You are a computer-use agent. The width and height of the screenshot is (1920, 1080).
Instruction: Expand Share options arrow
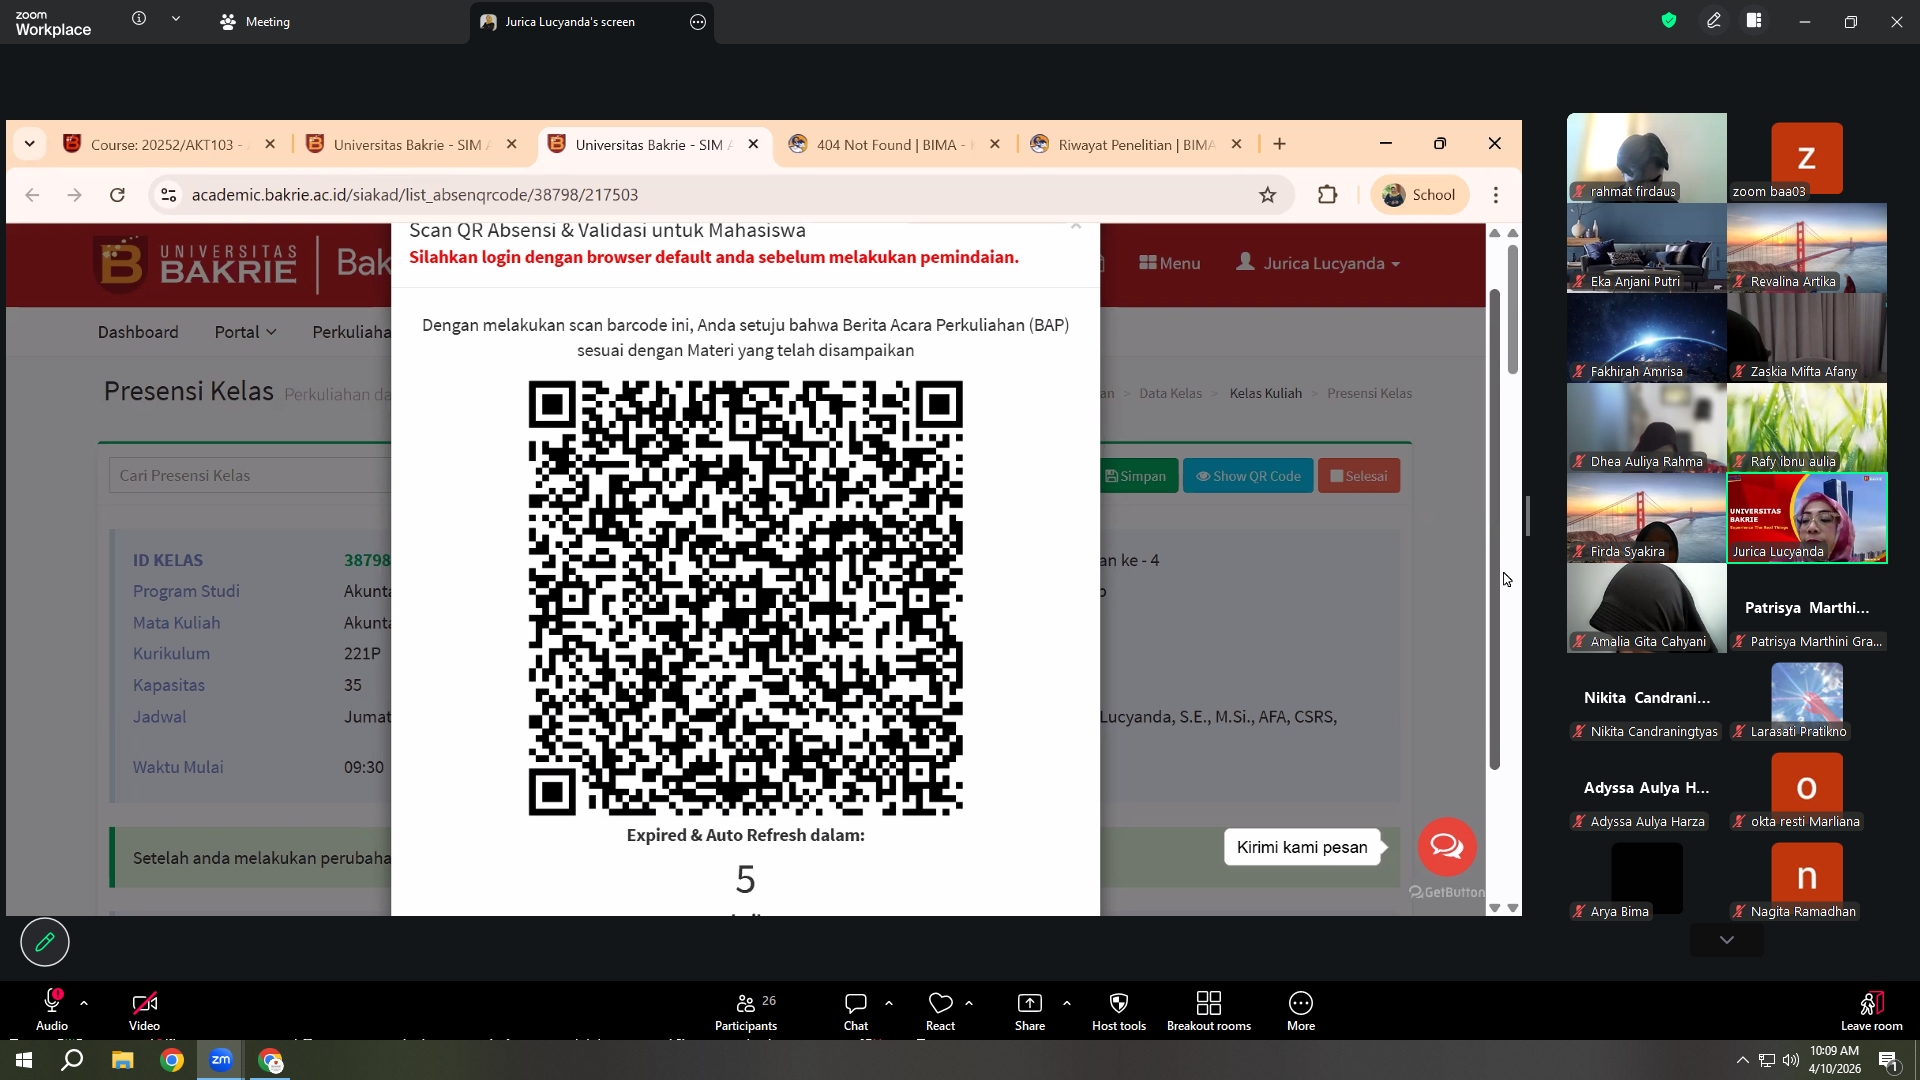tap(1067, 1002)
